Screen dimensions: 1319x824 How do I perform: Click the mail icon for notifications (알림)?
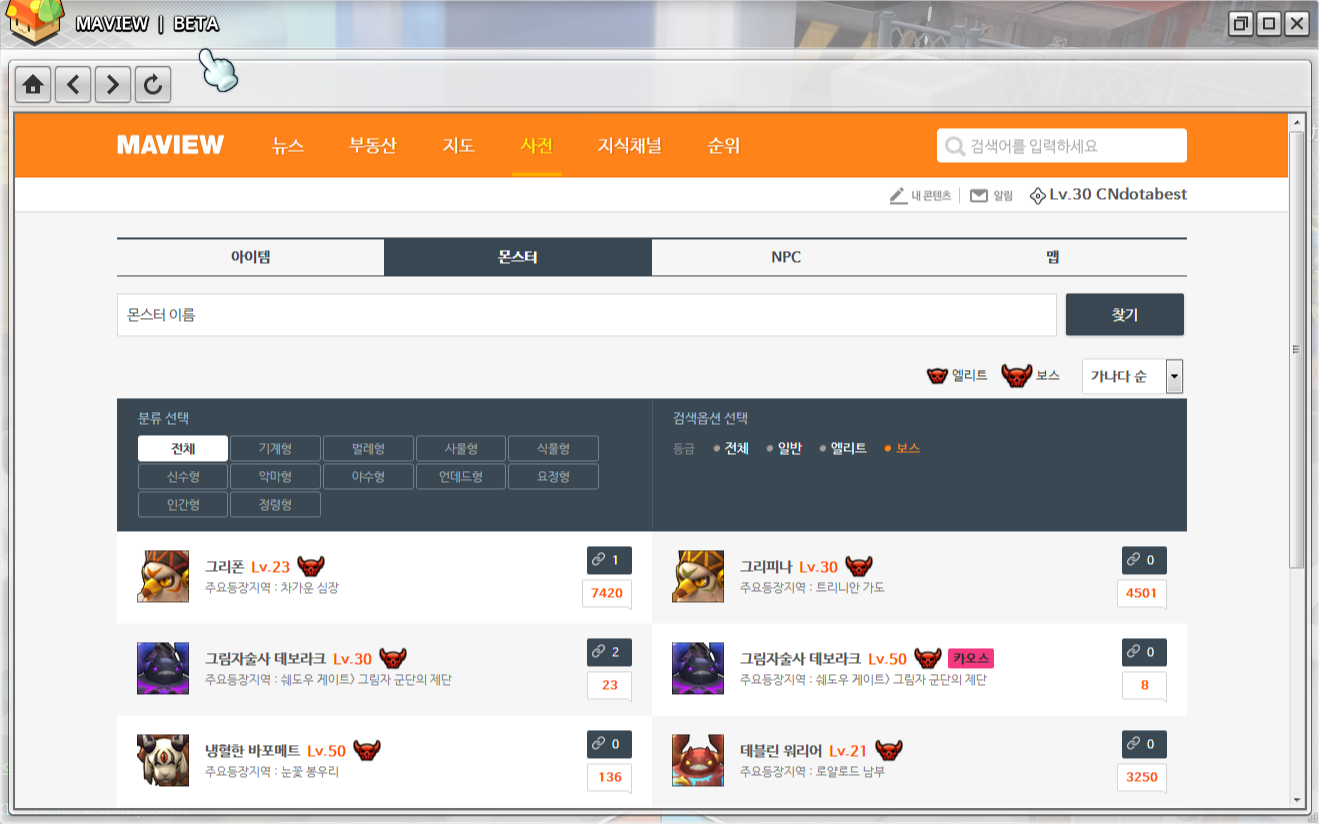[979, 196]
